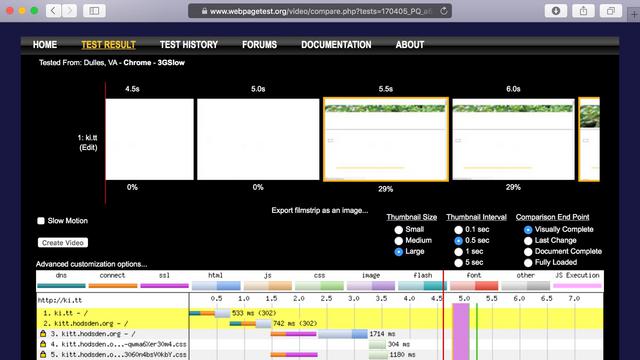Click the Safari back arrow button
640x360 pixels.
pos(53,11)
